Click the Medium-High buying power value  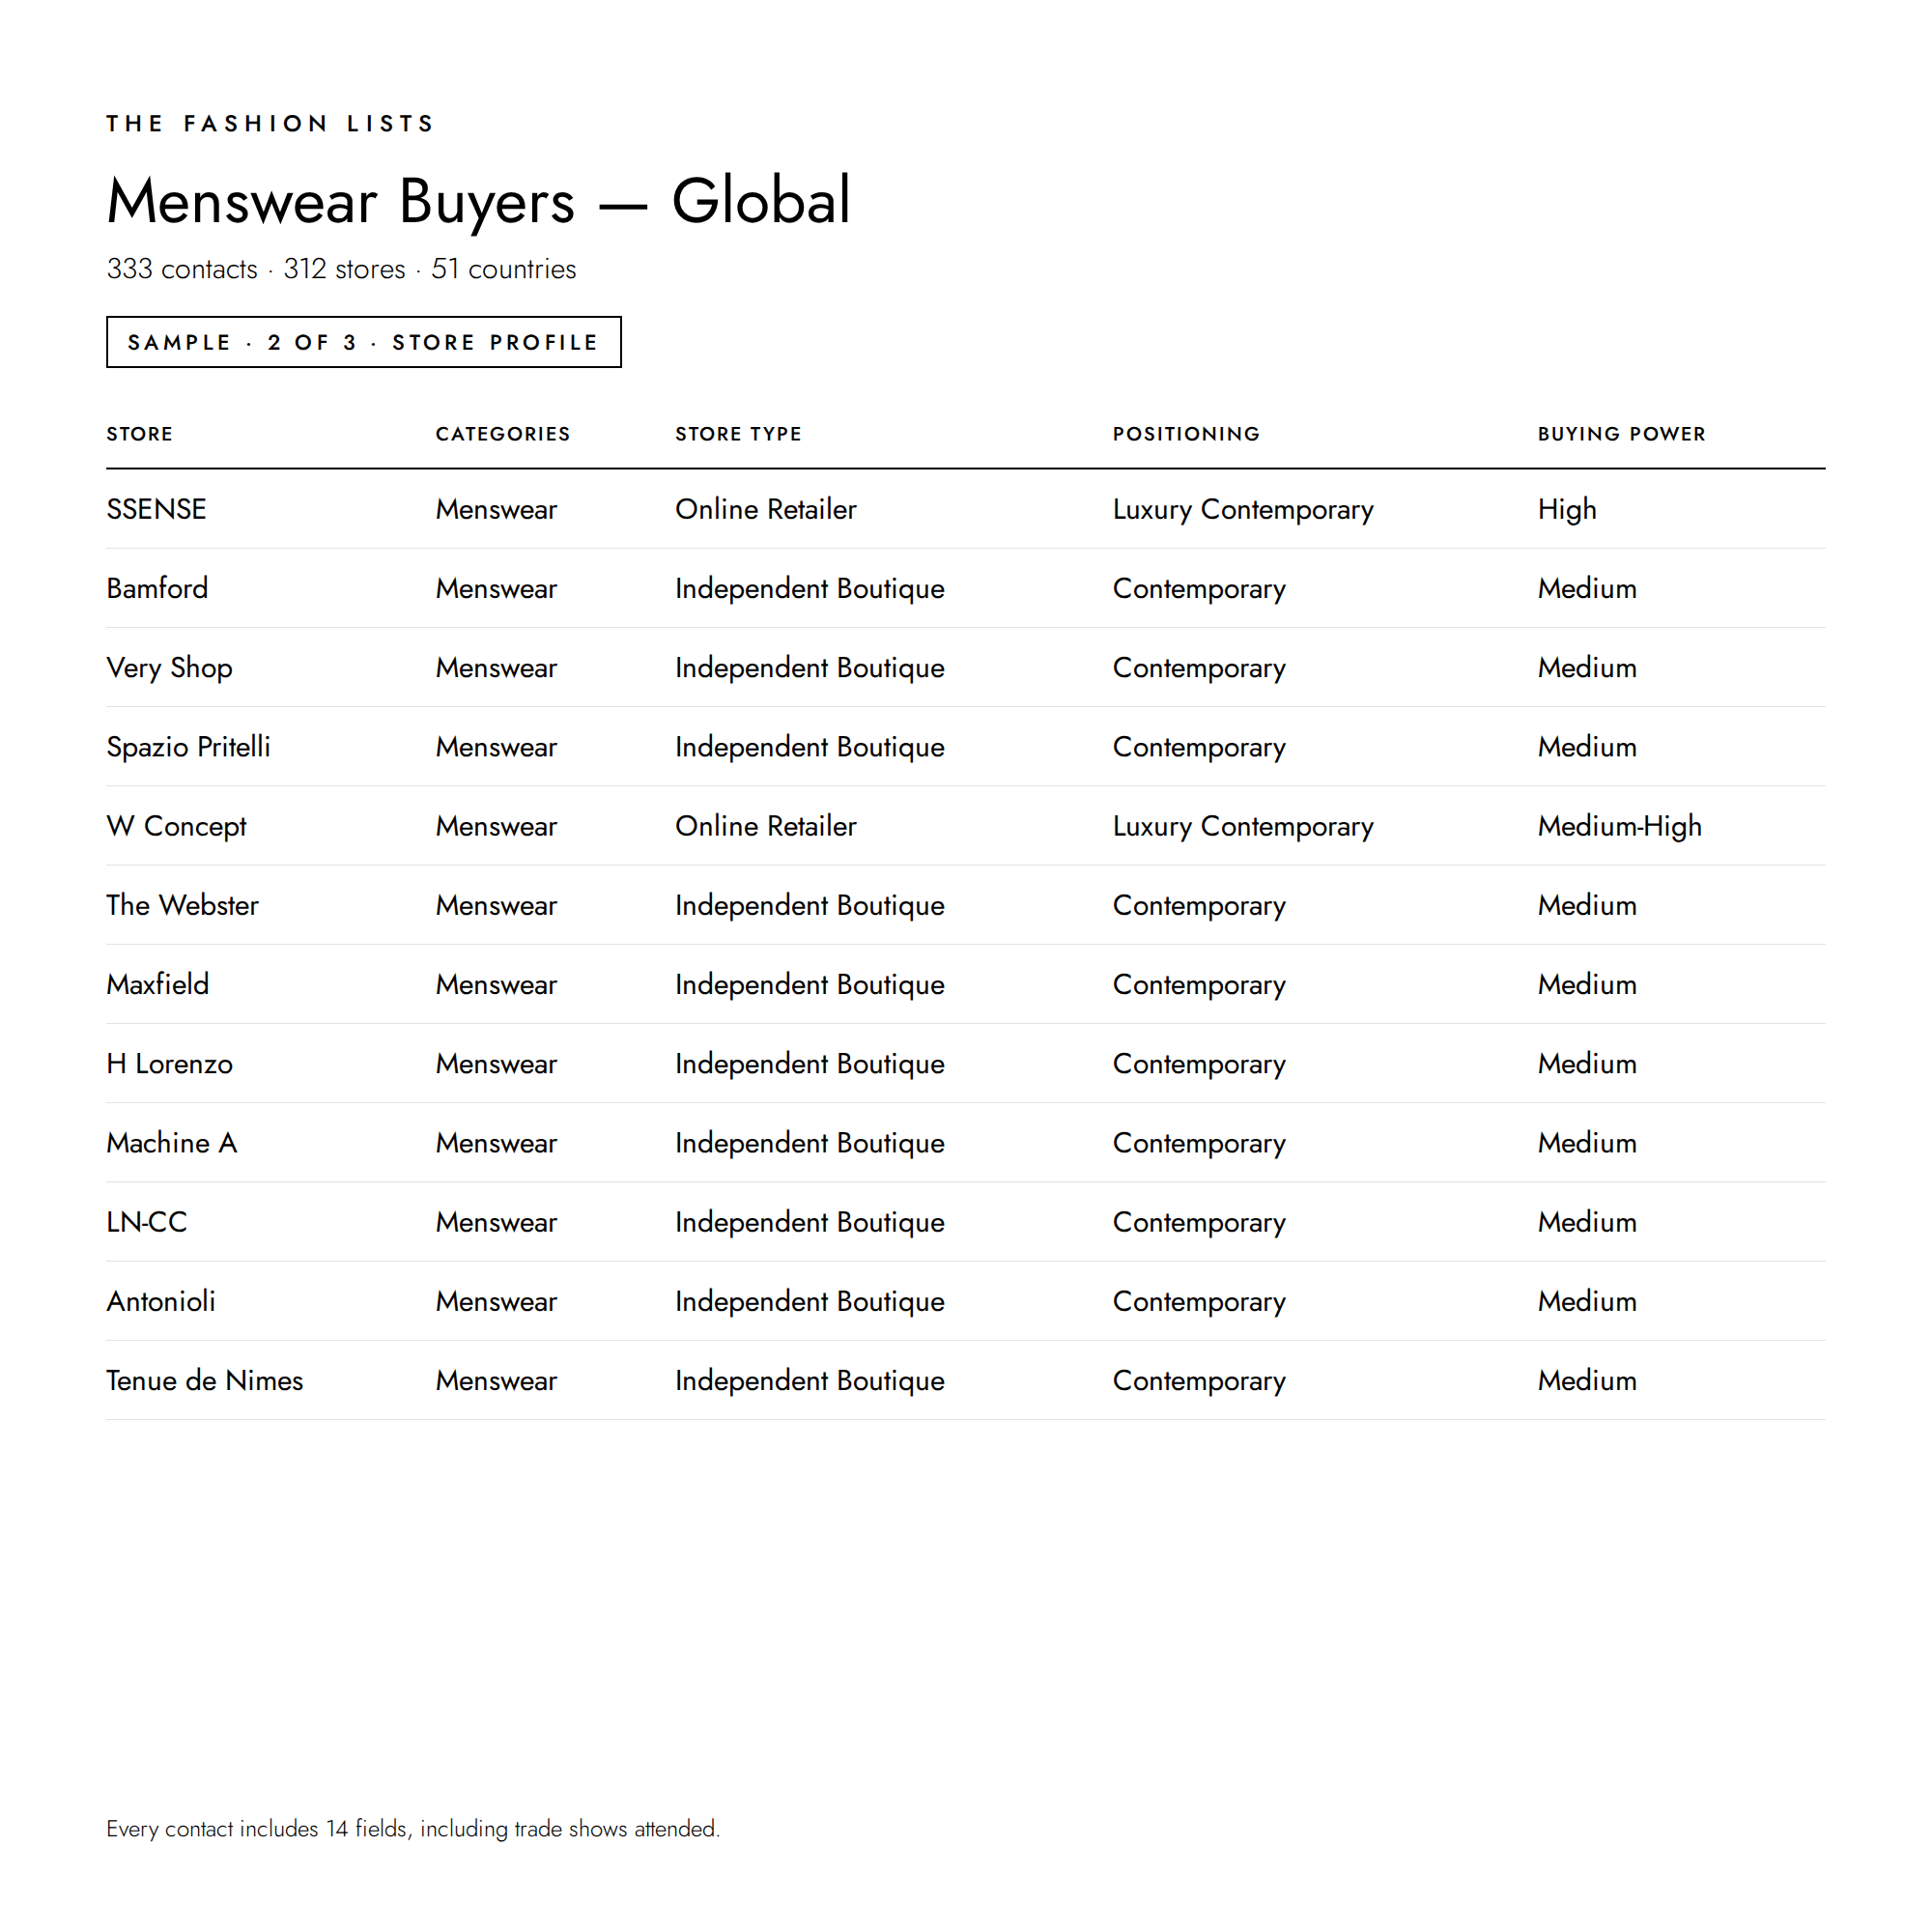(x=1620, y=827)
